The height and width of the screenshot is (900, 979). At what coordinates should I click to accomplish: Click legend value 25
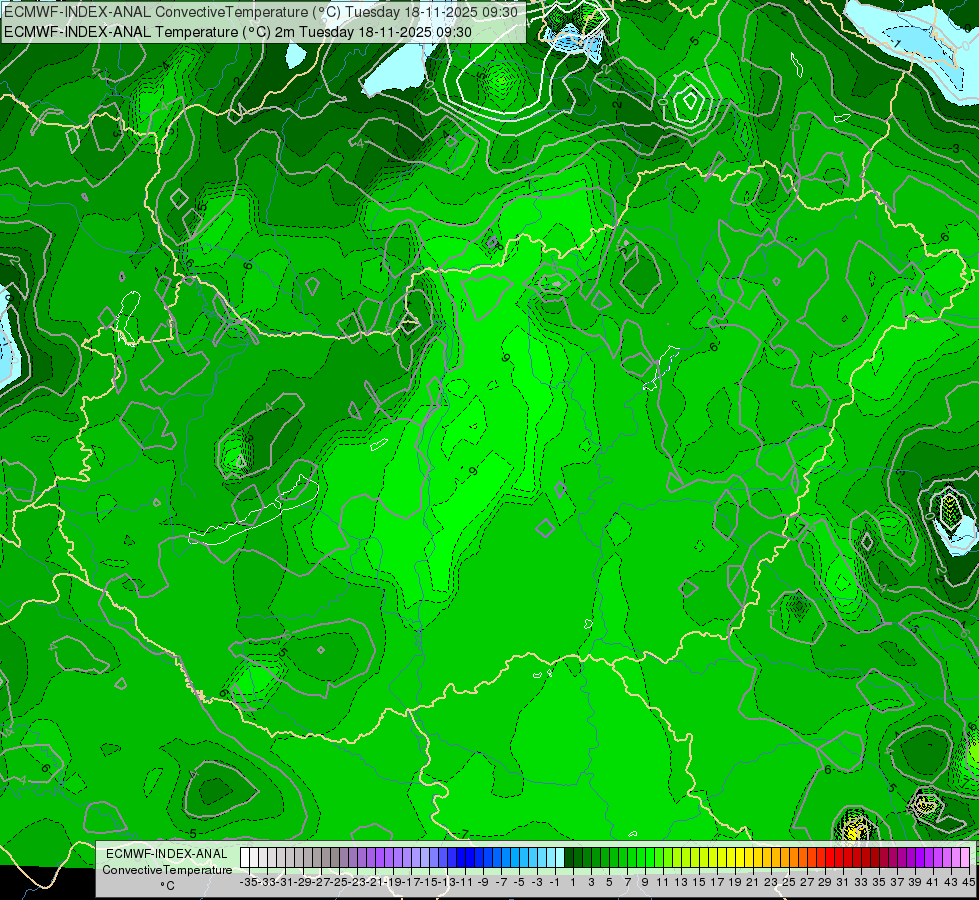pyautogui.click(x=789, y=882)
